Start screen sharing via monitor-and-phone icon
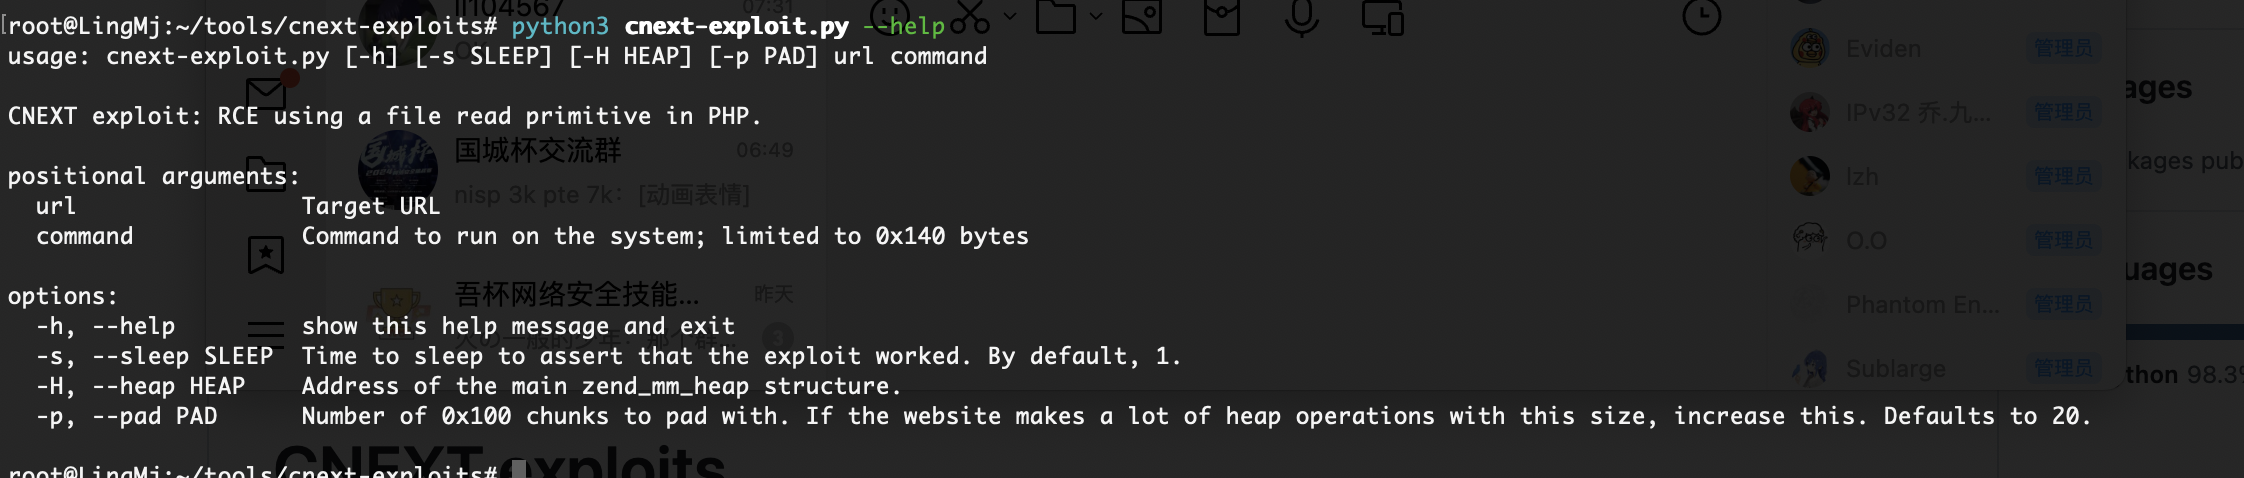The height and width of the screenshot is (478, 2244). [x=1383, y=16]
